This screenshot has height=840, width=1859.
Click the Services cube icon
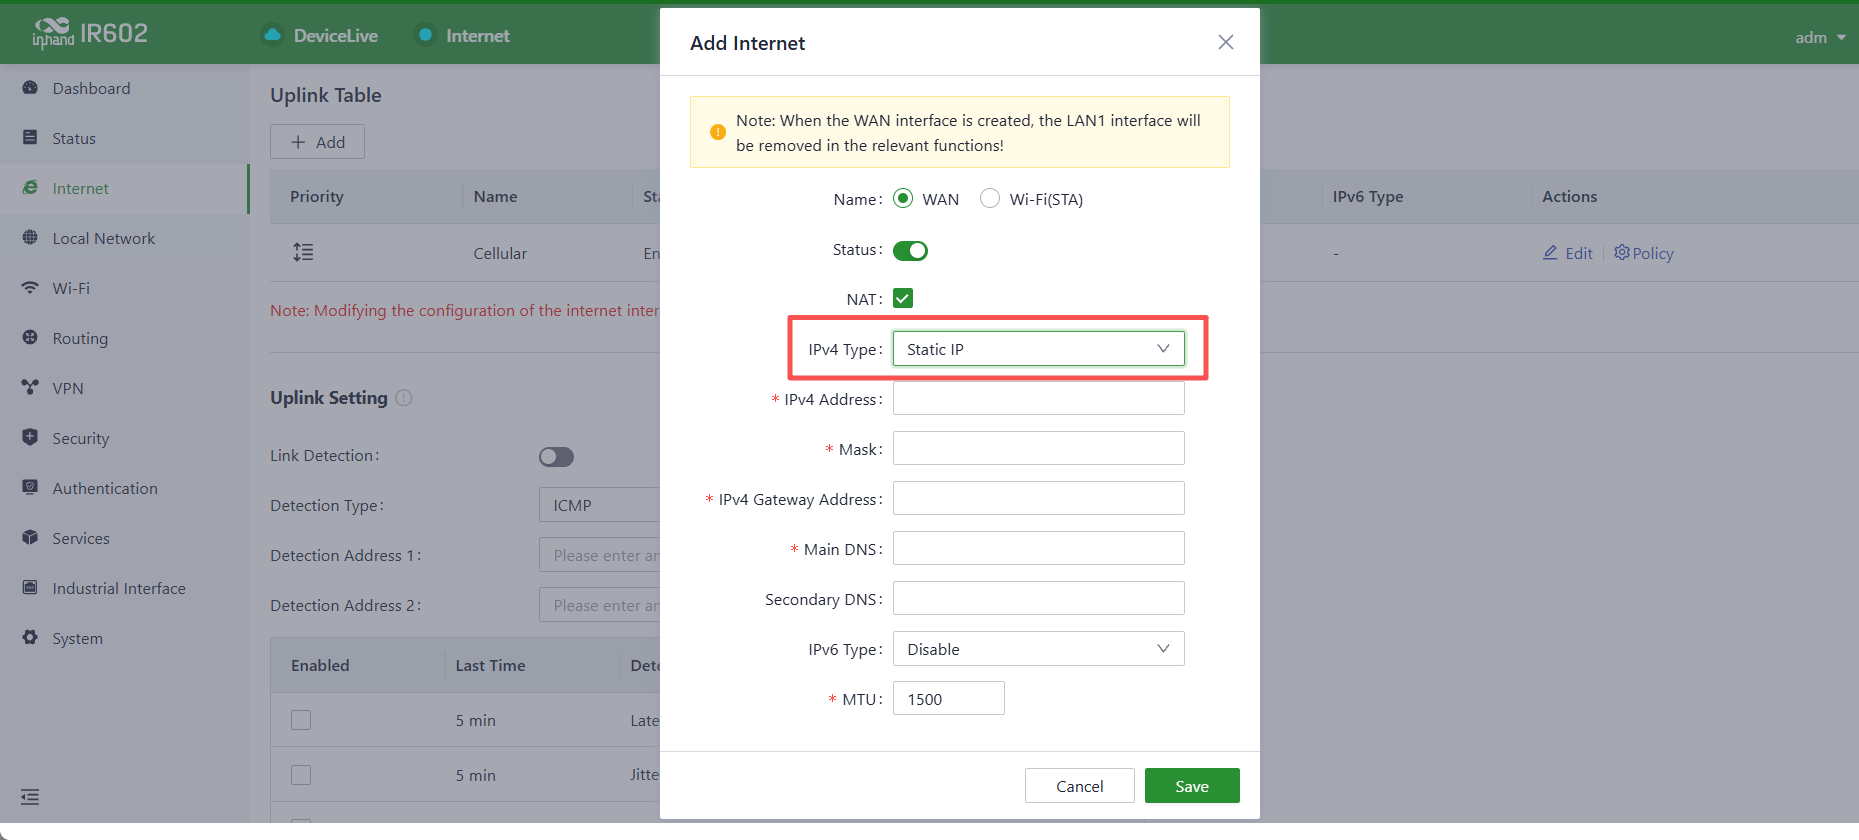(30, 538)
